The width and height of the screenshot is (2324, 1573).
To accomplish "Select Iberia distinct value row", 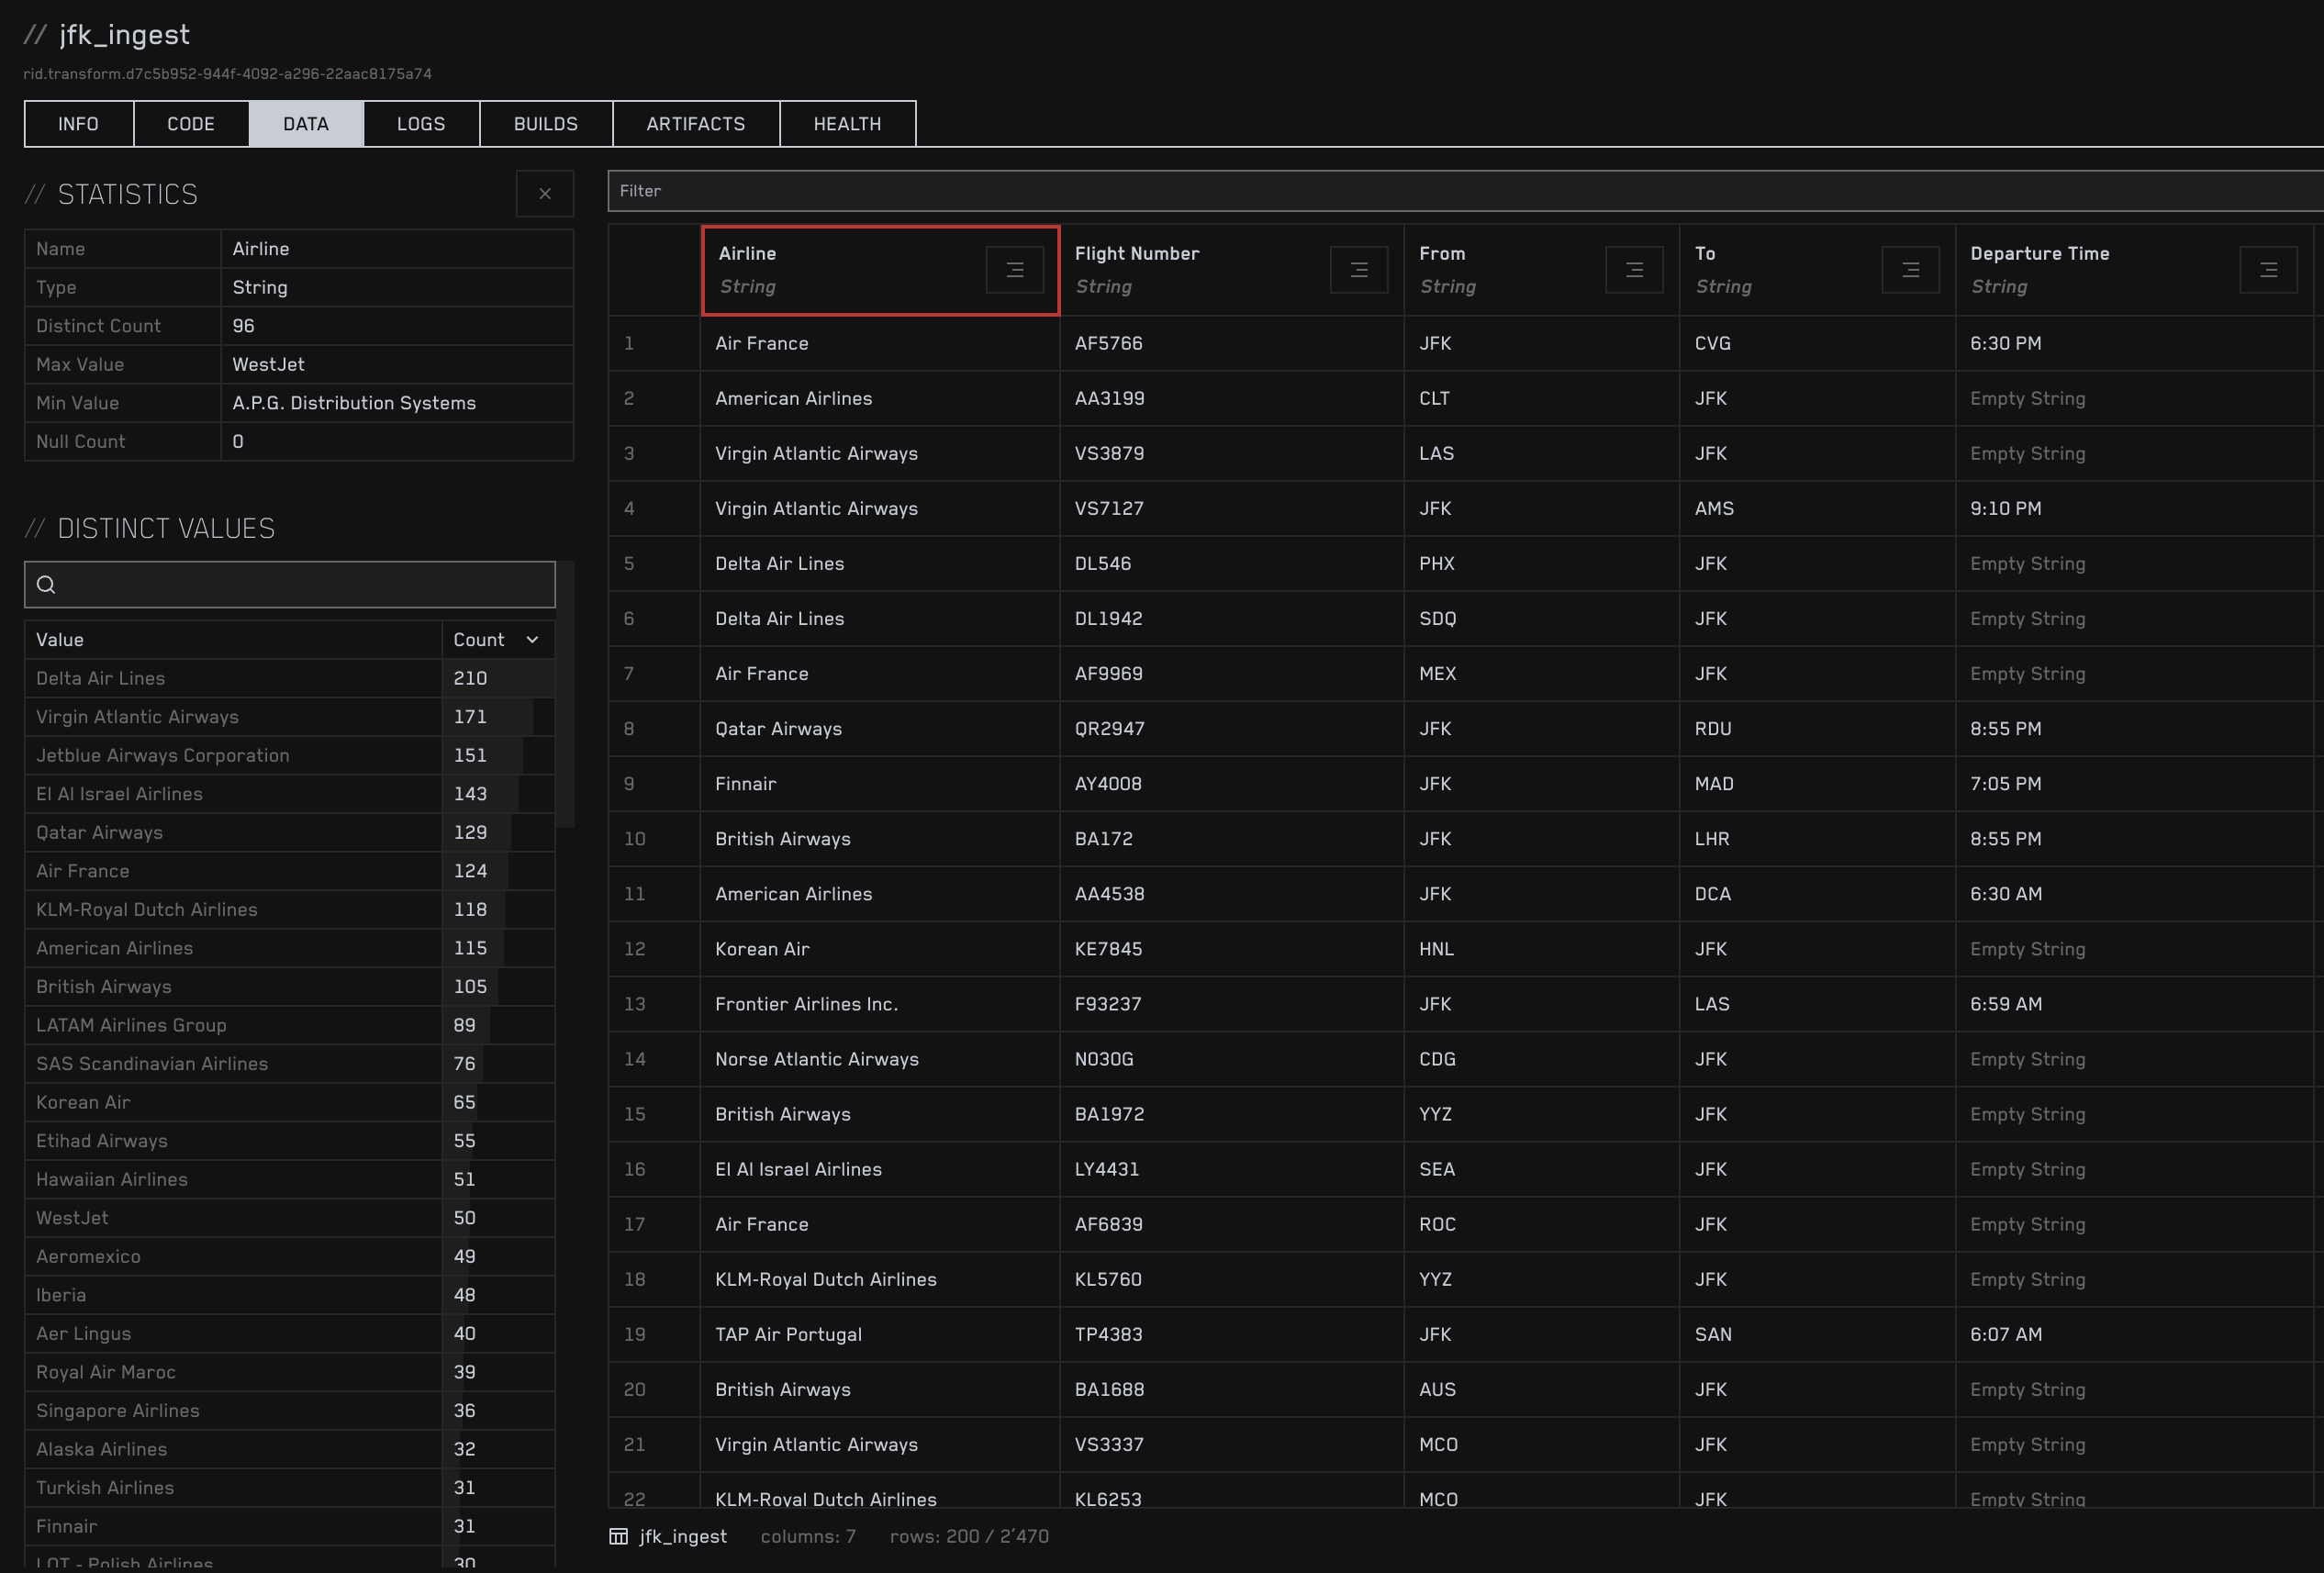I will coord(290,1295).
